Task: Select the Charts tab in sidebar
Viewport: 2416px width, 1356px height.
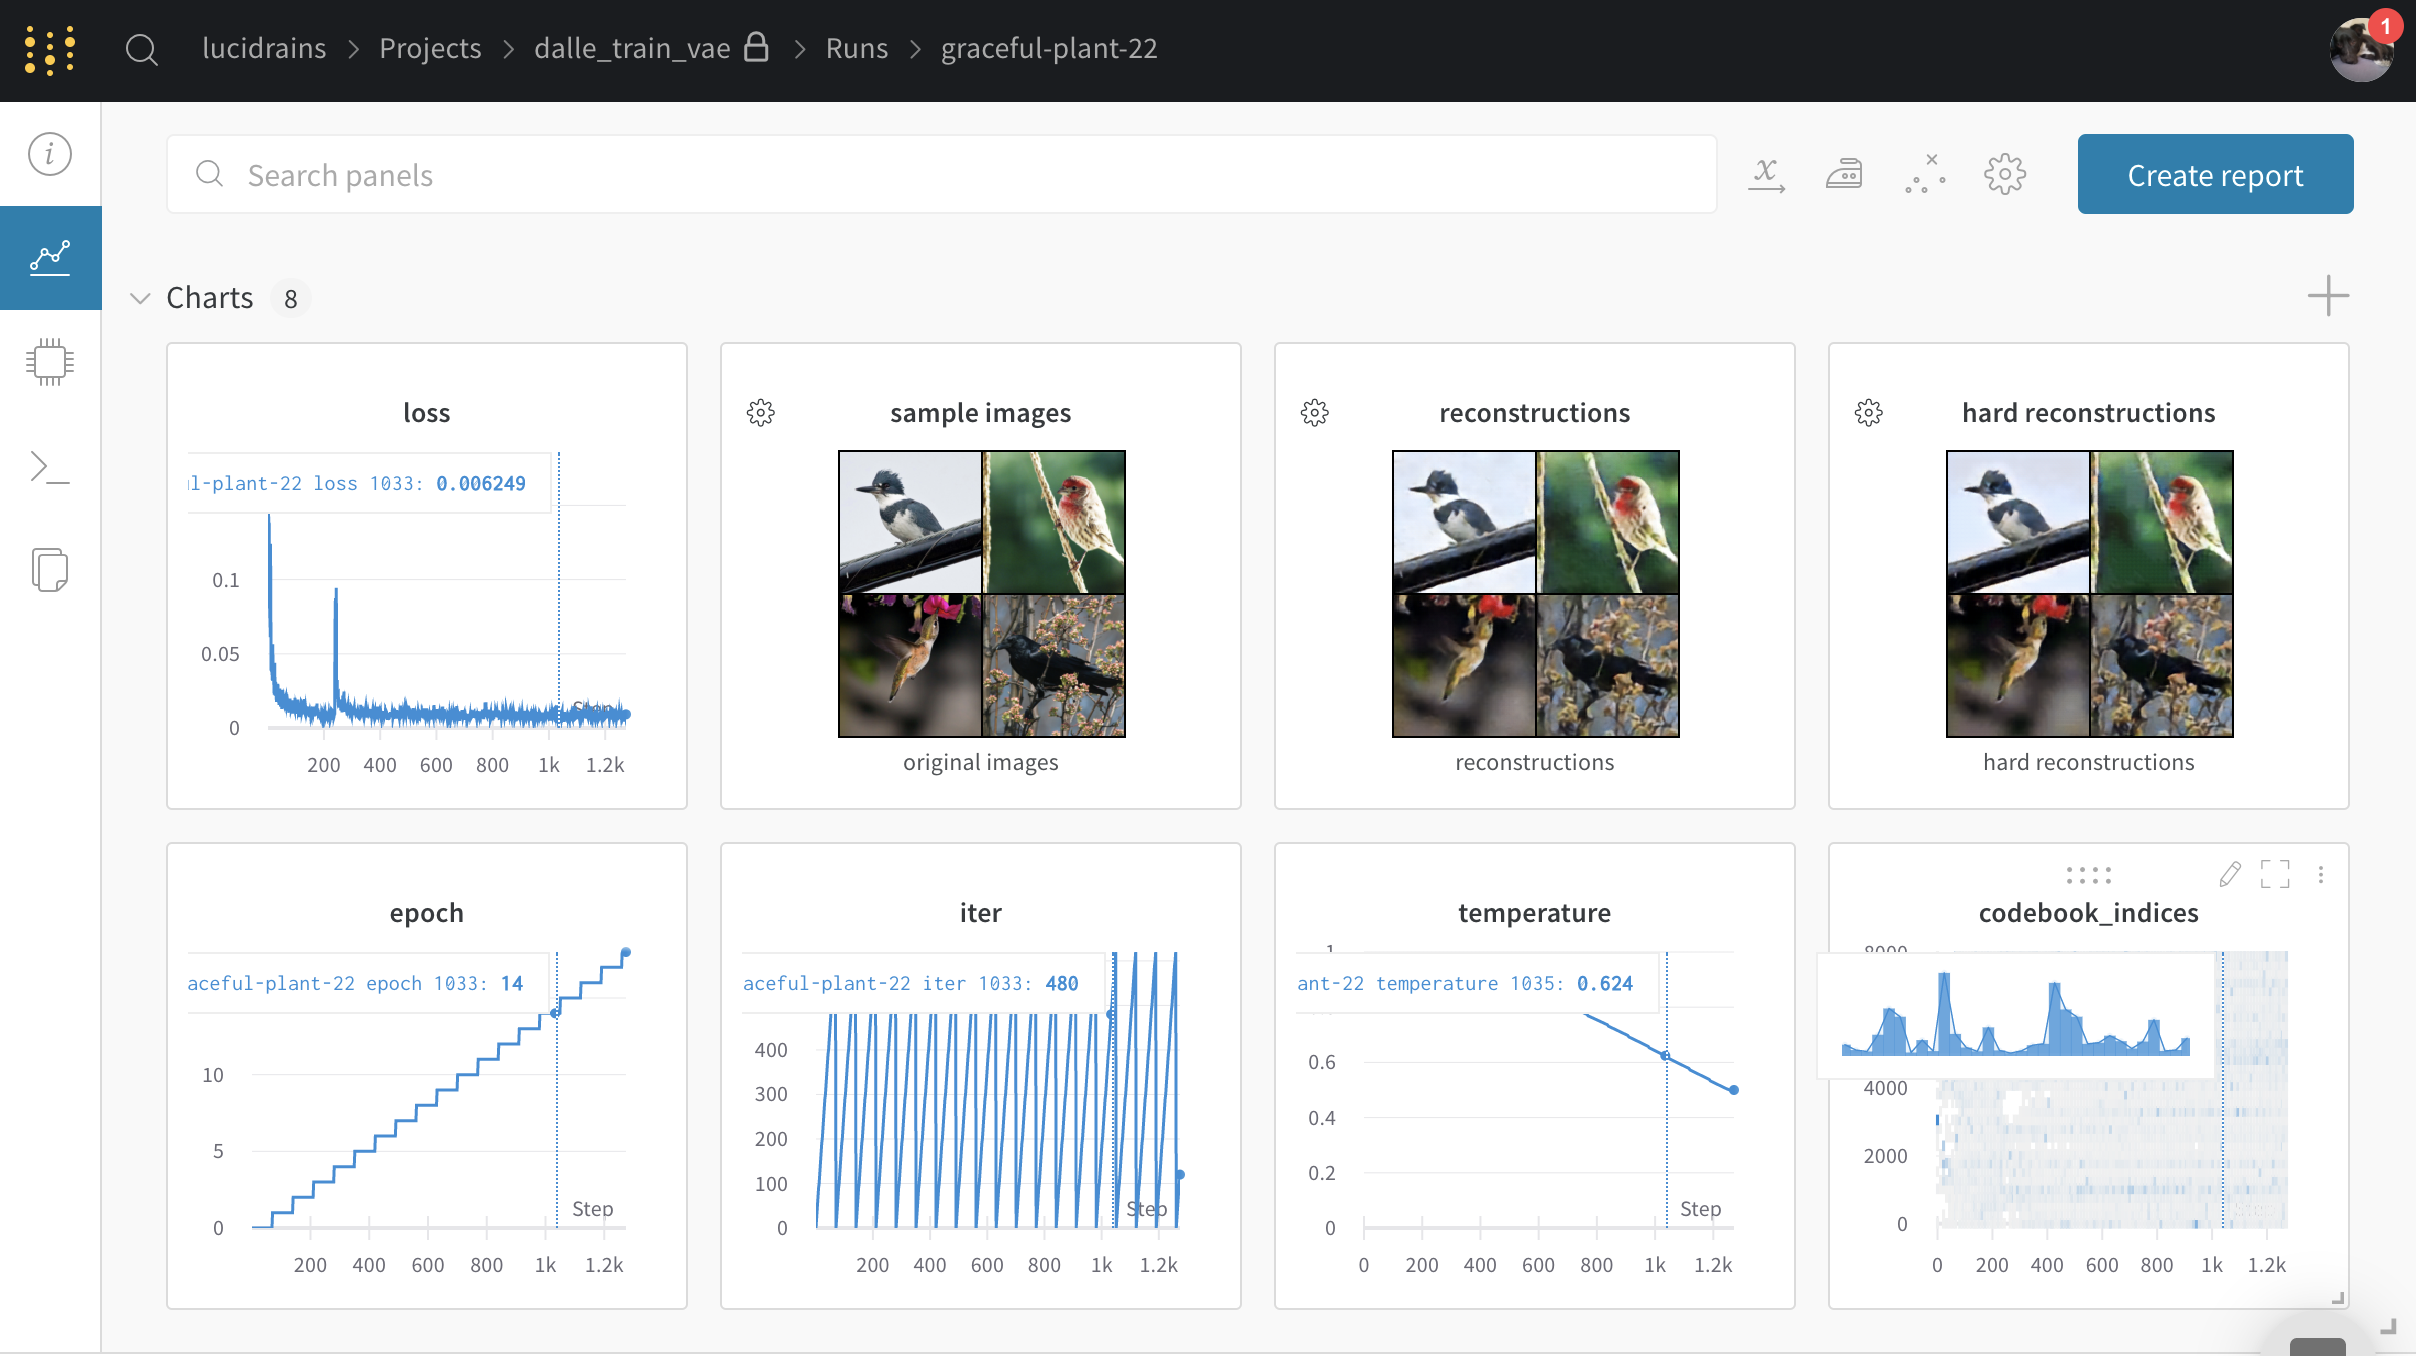Action: [50, 258]
